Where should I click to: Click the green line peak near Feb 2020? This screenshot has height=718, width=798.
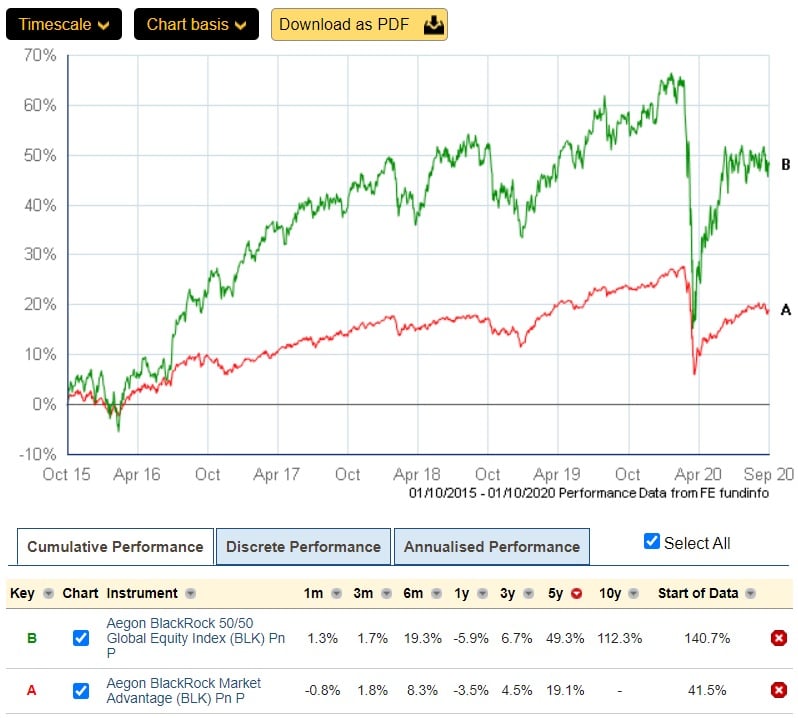(x=671, y=75)
